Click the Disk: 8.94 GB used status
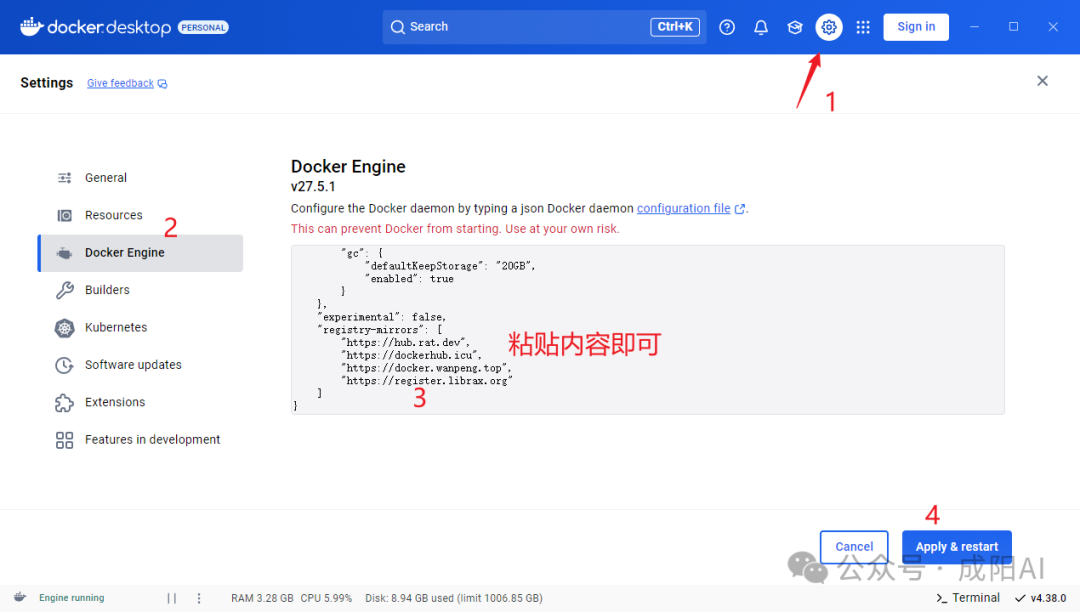Screen dimensions: 1080x612 (454, 598)
